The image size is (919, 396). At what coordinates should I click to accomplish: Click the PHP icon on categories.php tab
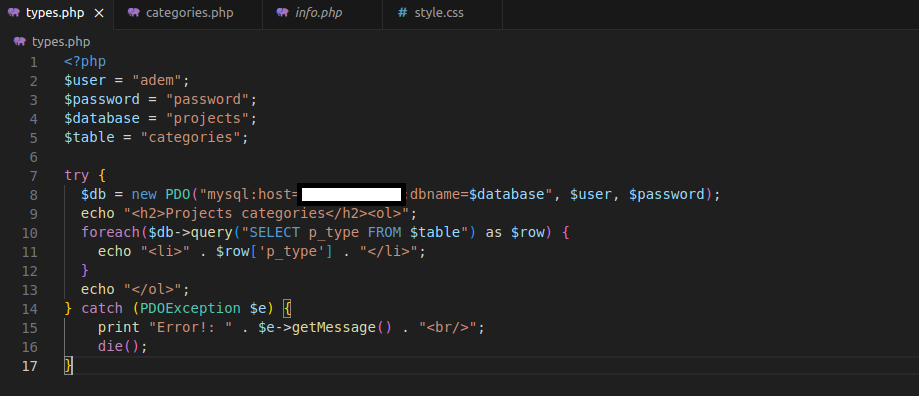tap(134, 12)
